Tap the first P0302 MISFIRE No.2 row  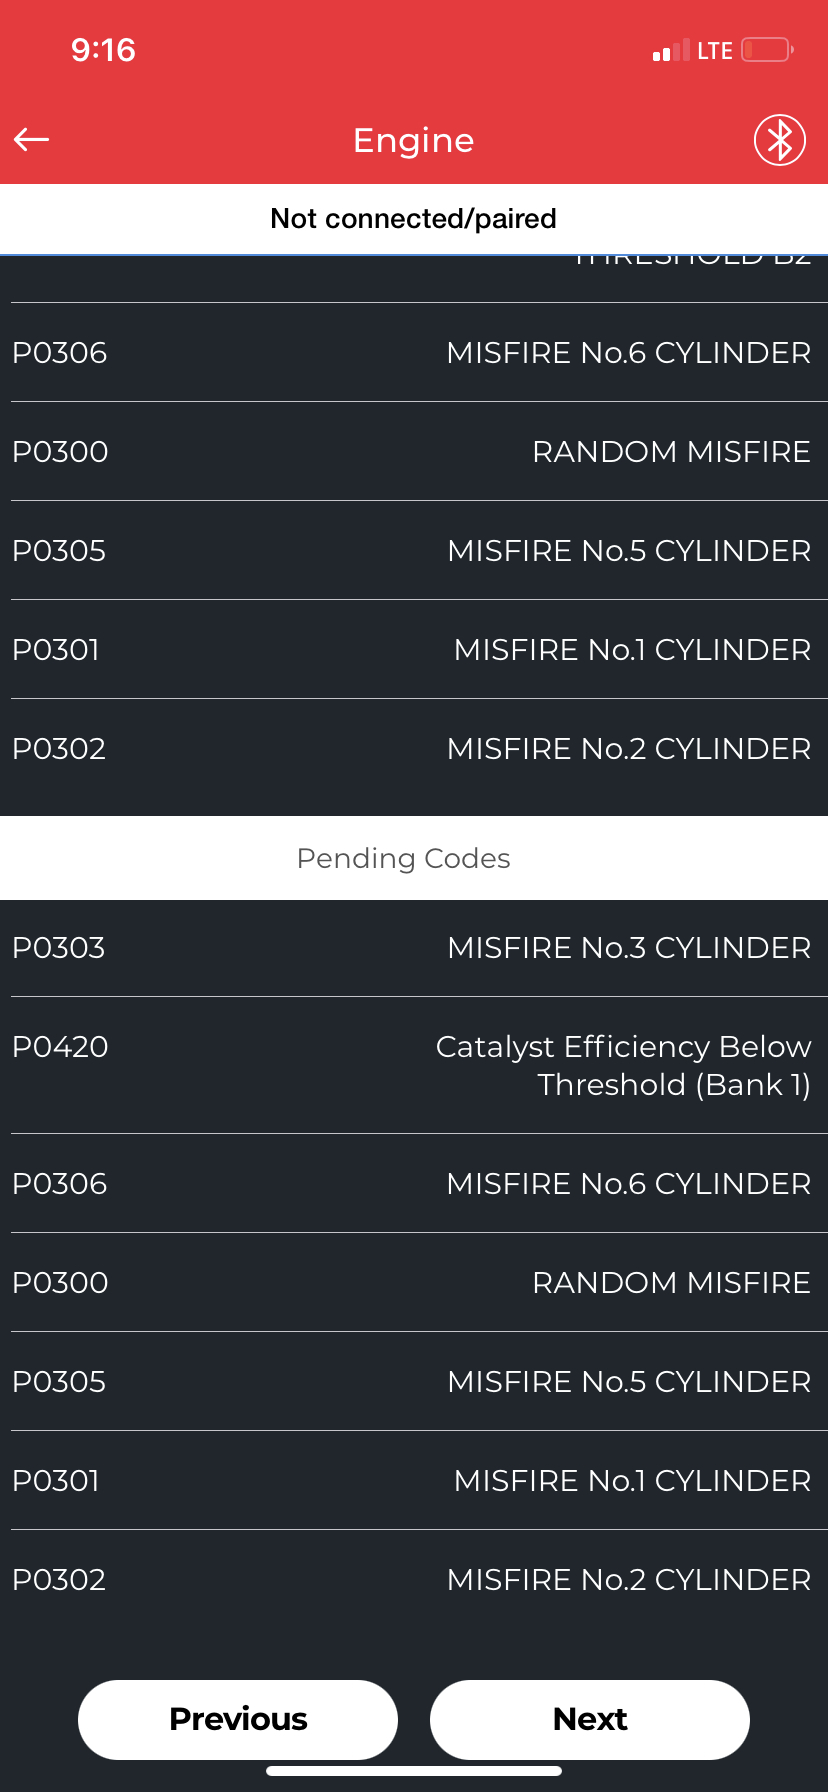(414, 749)
